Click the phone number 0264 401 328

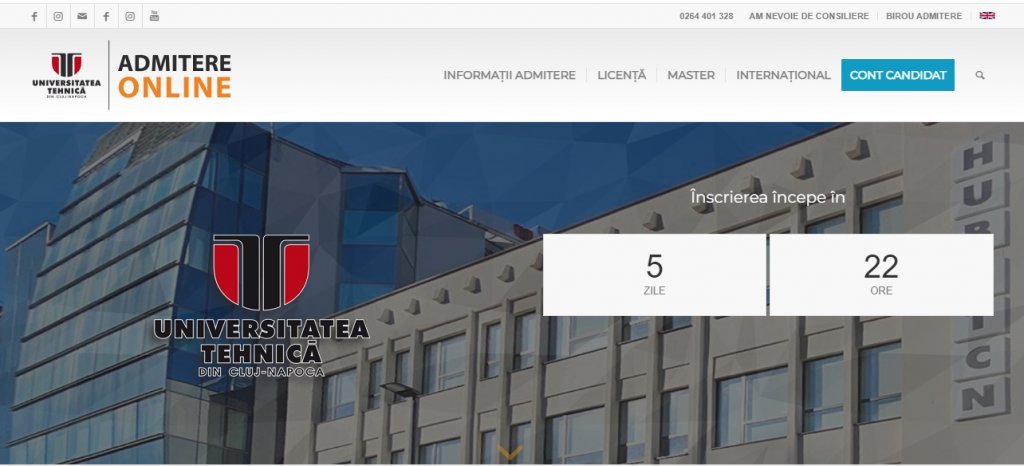[706, 16]
